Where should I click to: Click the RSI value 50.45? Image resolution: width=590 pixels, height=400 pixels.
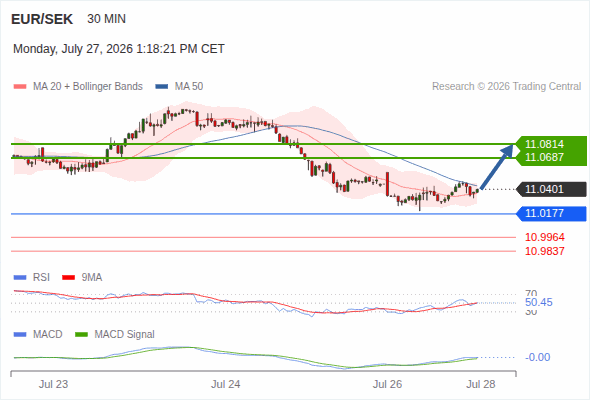point(539,303)
